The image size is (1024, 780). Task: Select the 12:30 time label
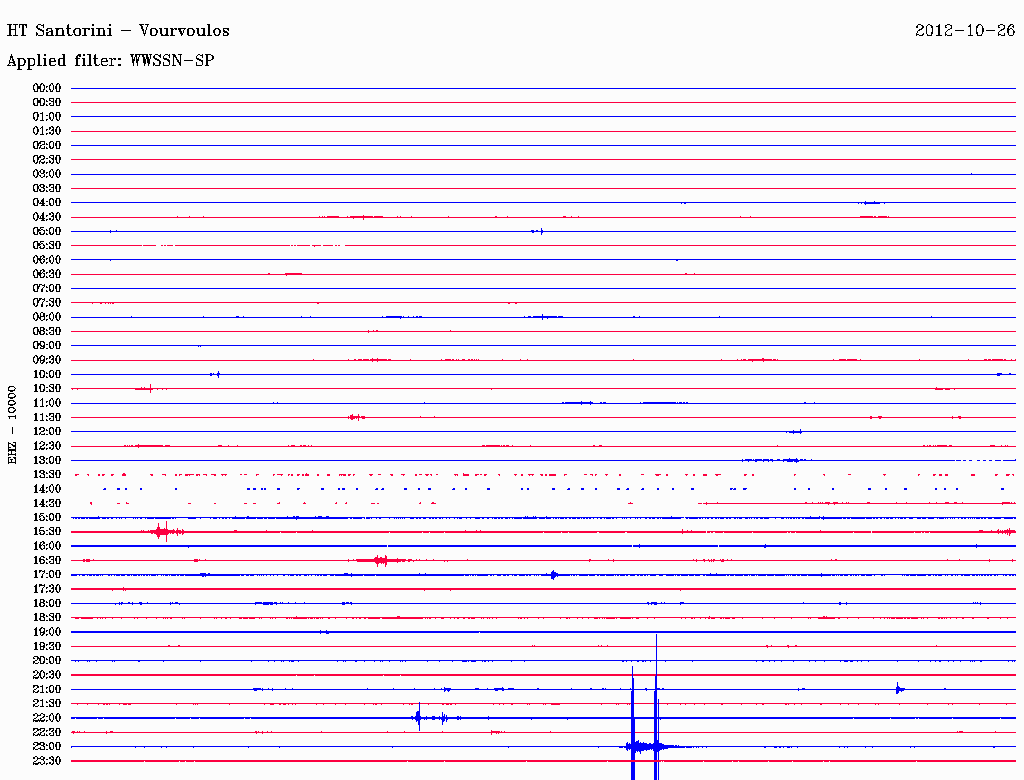point(47,446)
